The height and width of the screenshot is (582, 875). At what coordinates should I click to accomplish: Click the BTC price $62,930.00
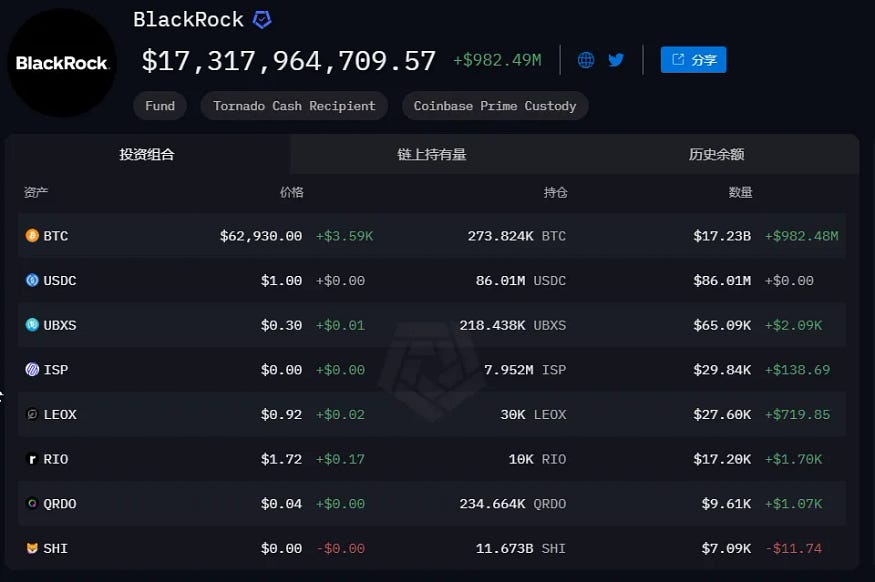tap(261, 236)
